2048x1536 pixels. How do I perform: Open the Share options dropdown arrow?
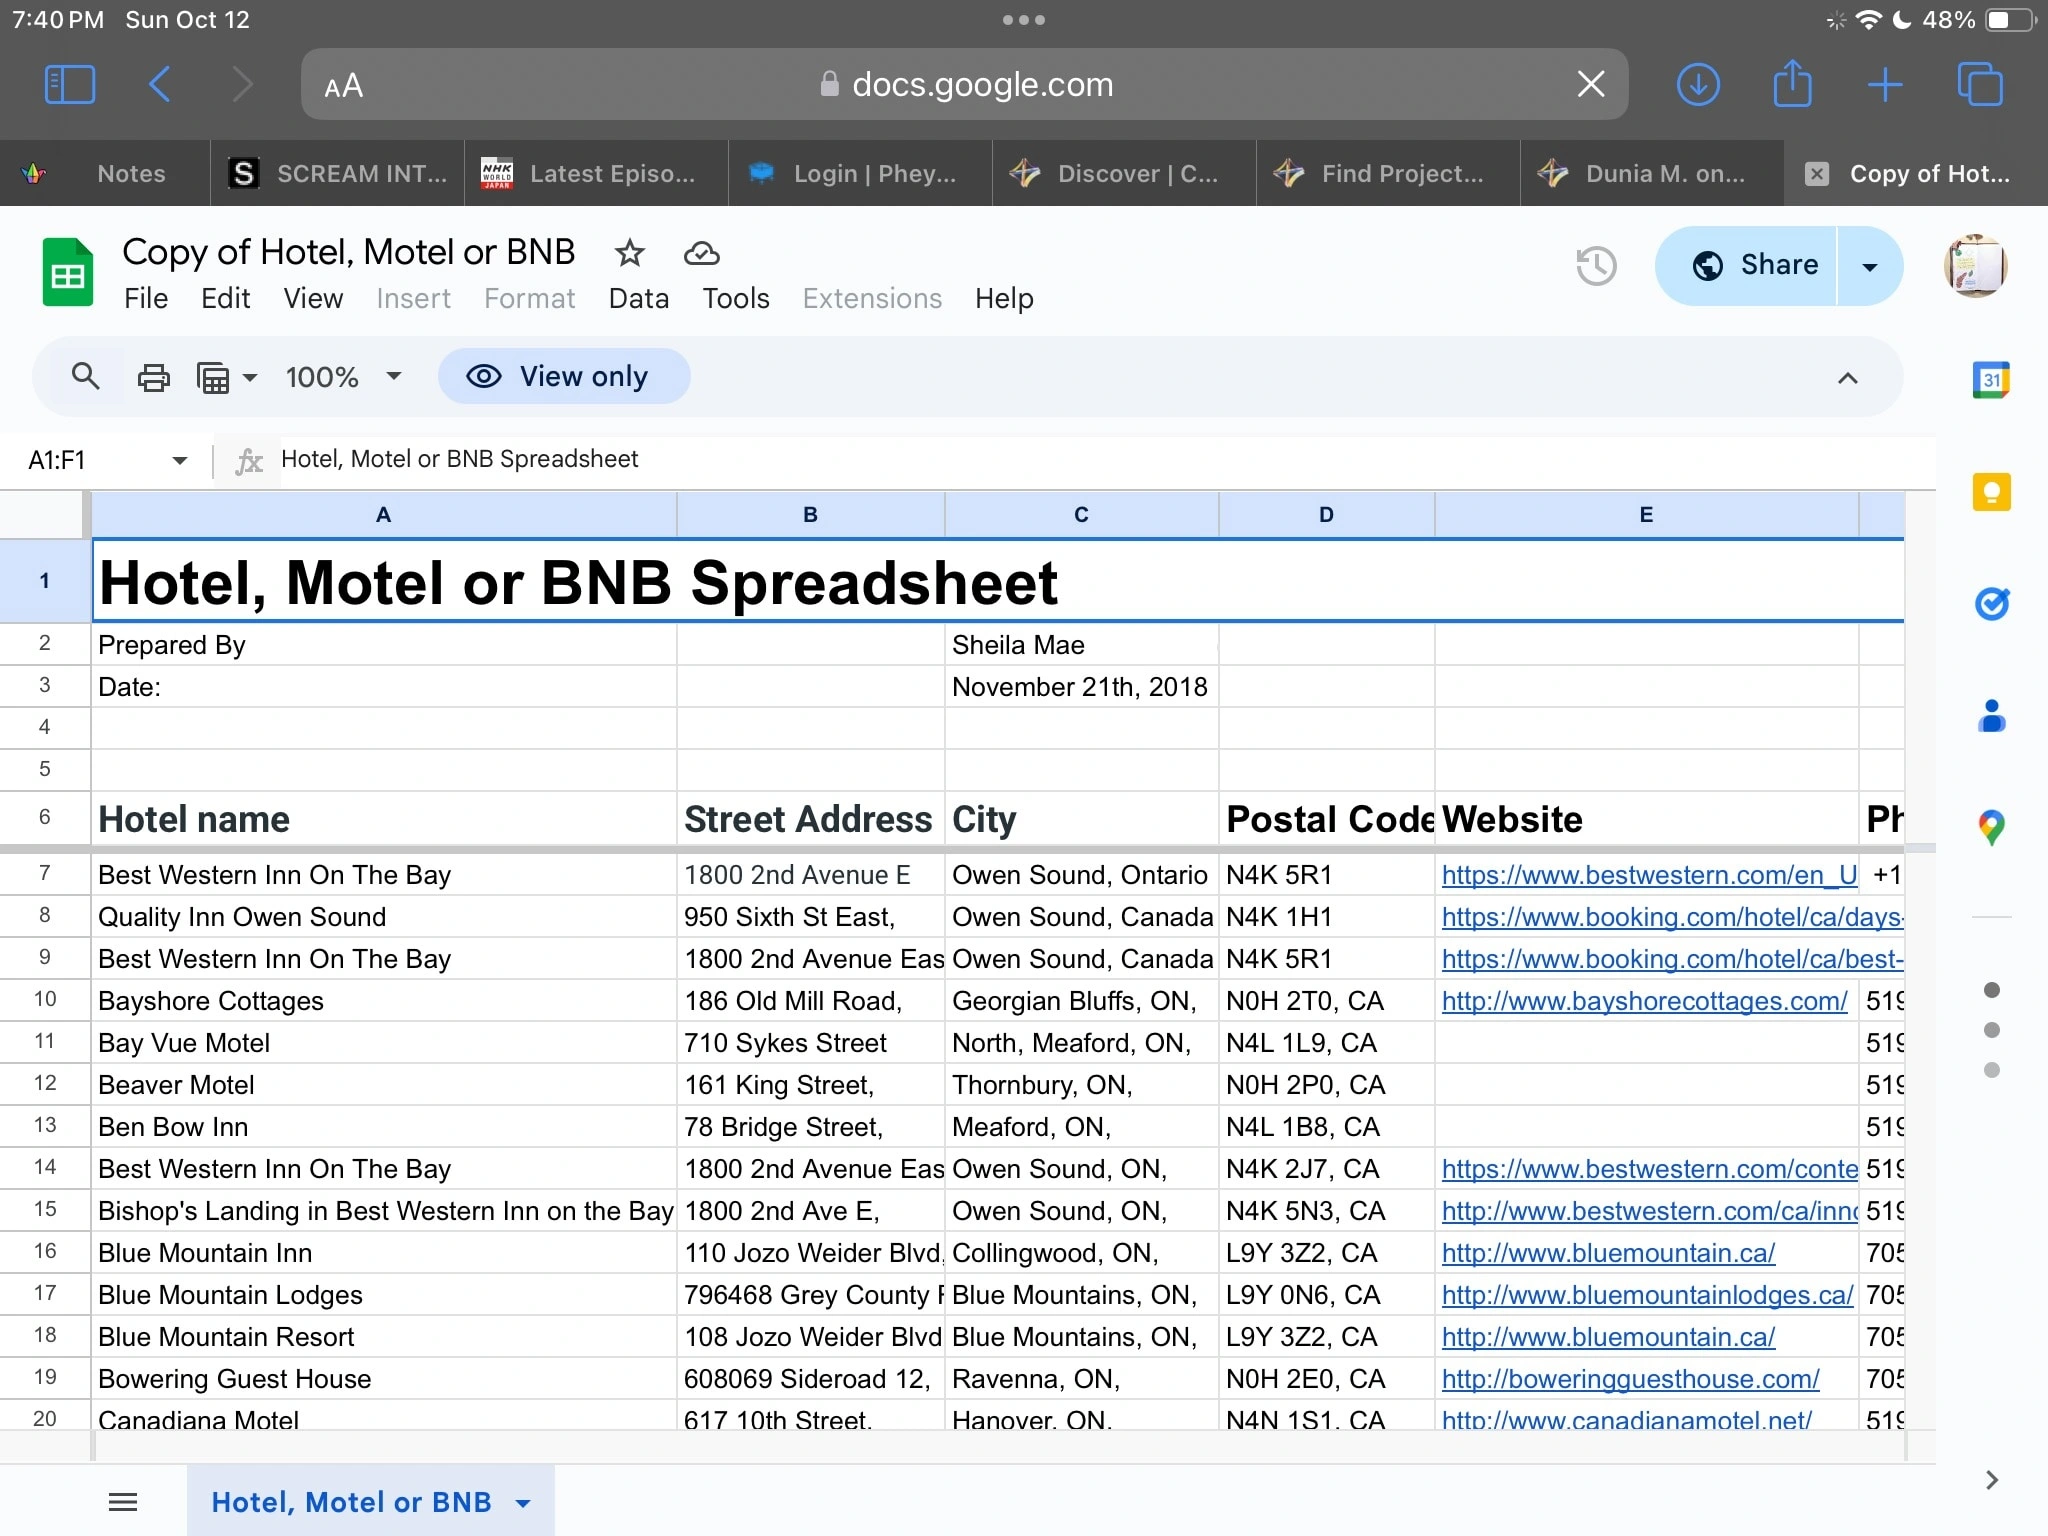click(1869, 266)
